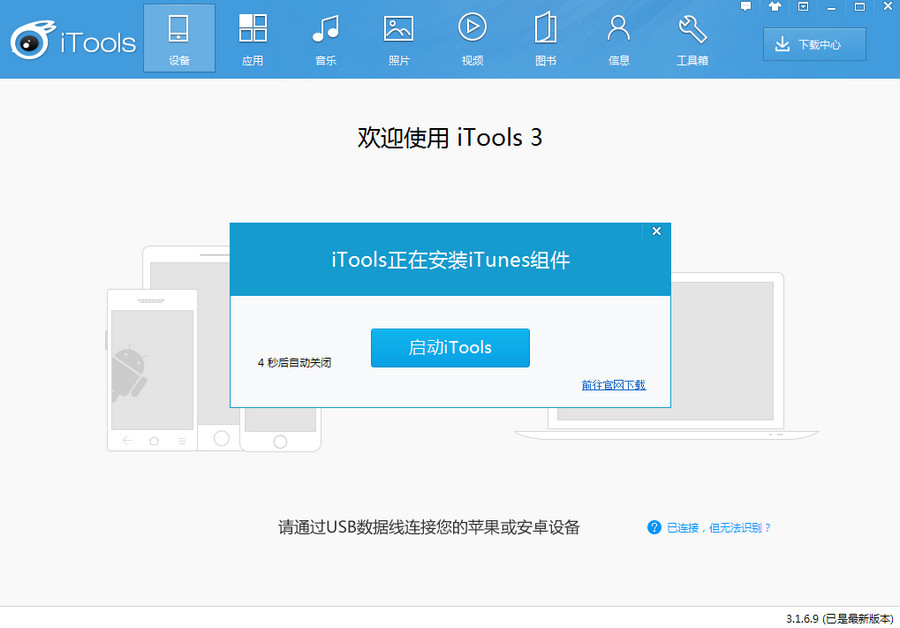Open the 音乐 (Music) section
Image resolution: width=900 pixels, height=628 pixels.
click(325, 39)
